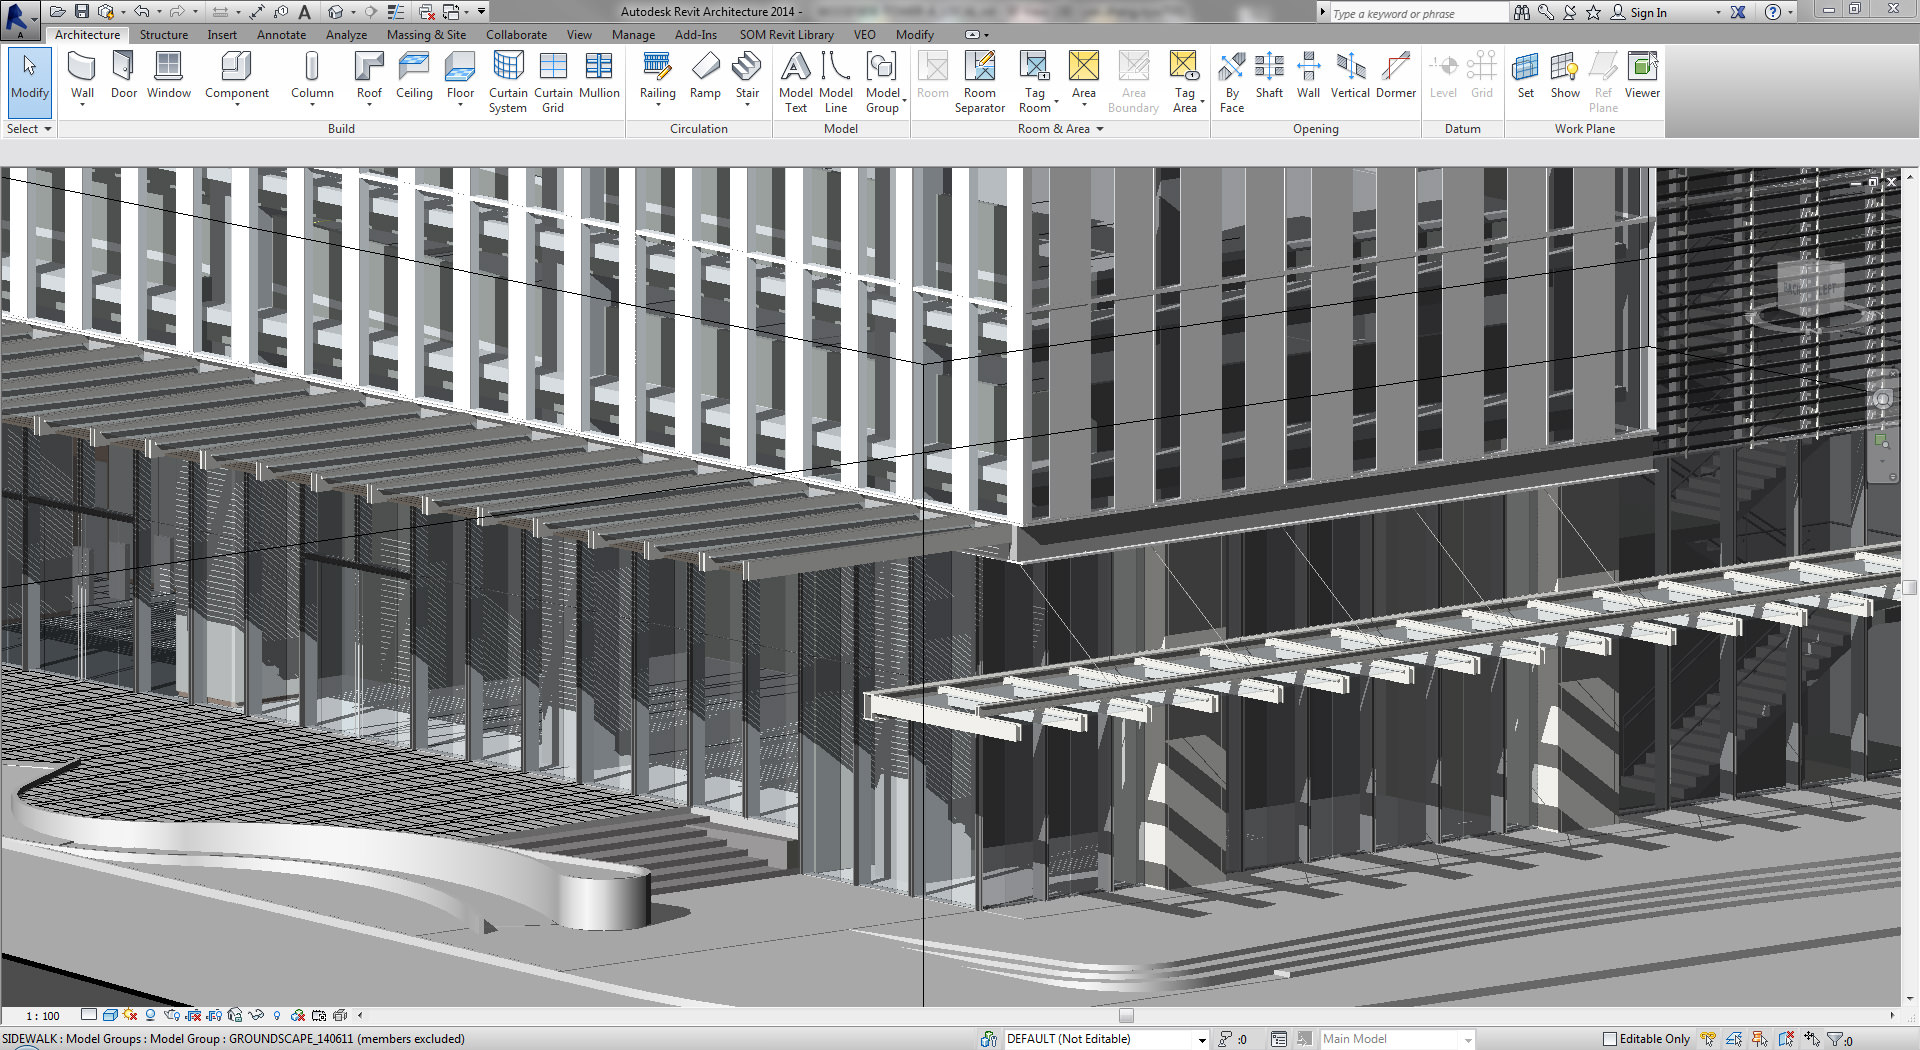The image size is (1920, 1050).
Task: Choose the Stair tool
Action: point(747,77)
